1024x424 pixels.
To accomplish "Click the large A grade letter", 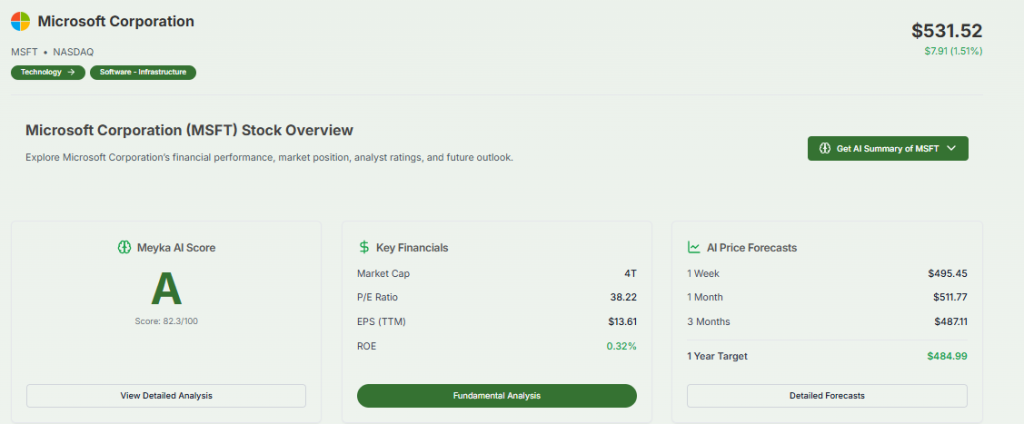I will coord(166,289).
